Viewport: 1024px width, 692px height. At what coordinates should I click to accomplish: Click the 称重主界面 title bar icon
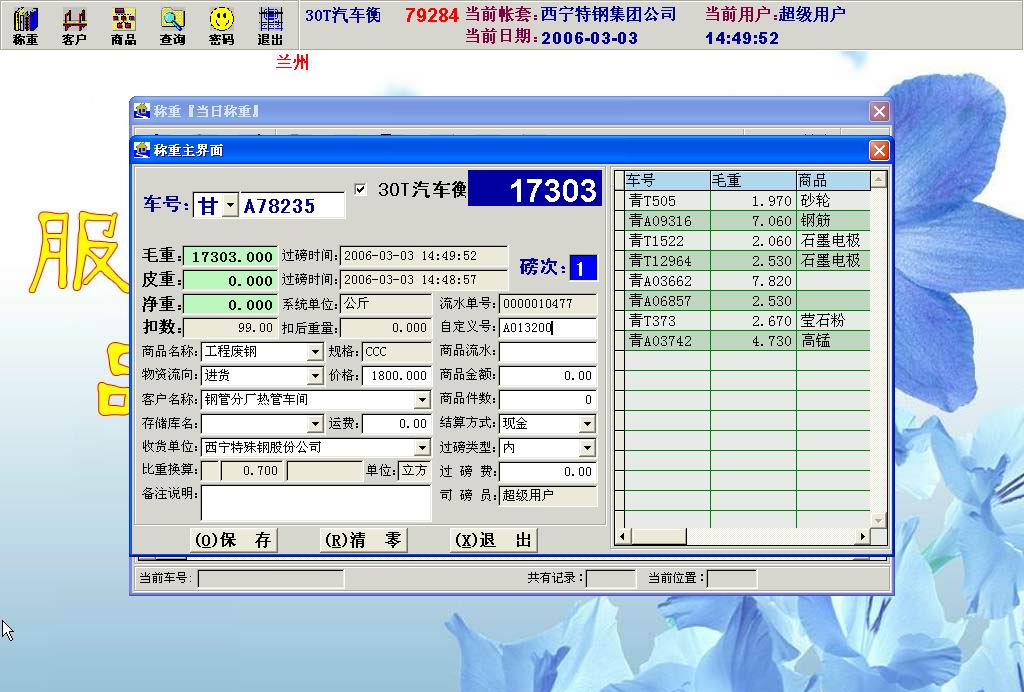pos(142,150)
